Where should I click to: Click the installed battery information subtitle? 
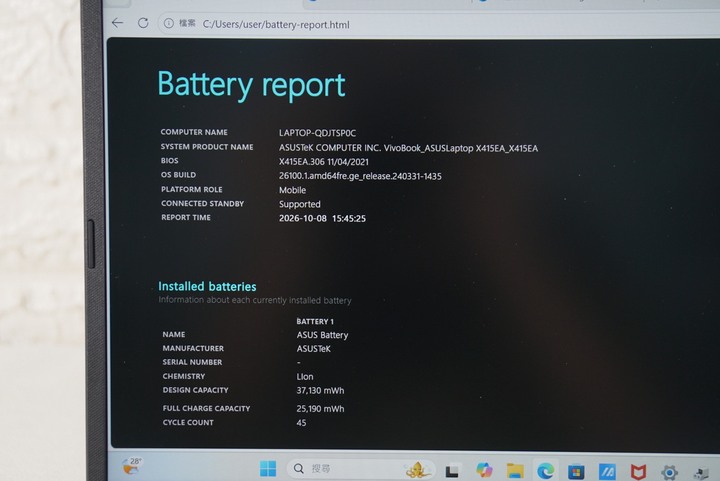tap(255, 300)
